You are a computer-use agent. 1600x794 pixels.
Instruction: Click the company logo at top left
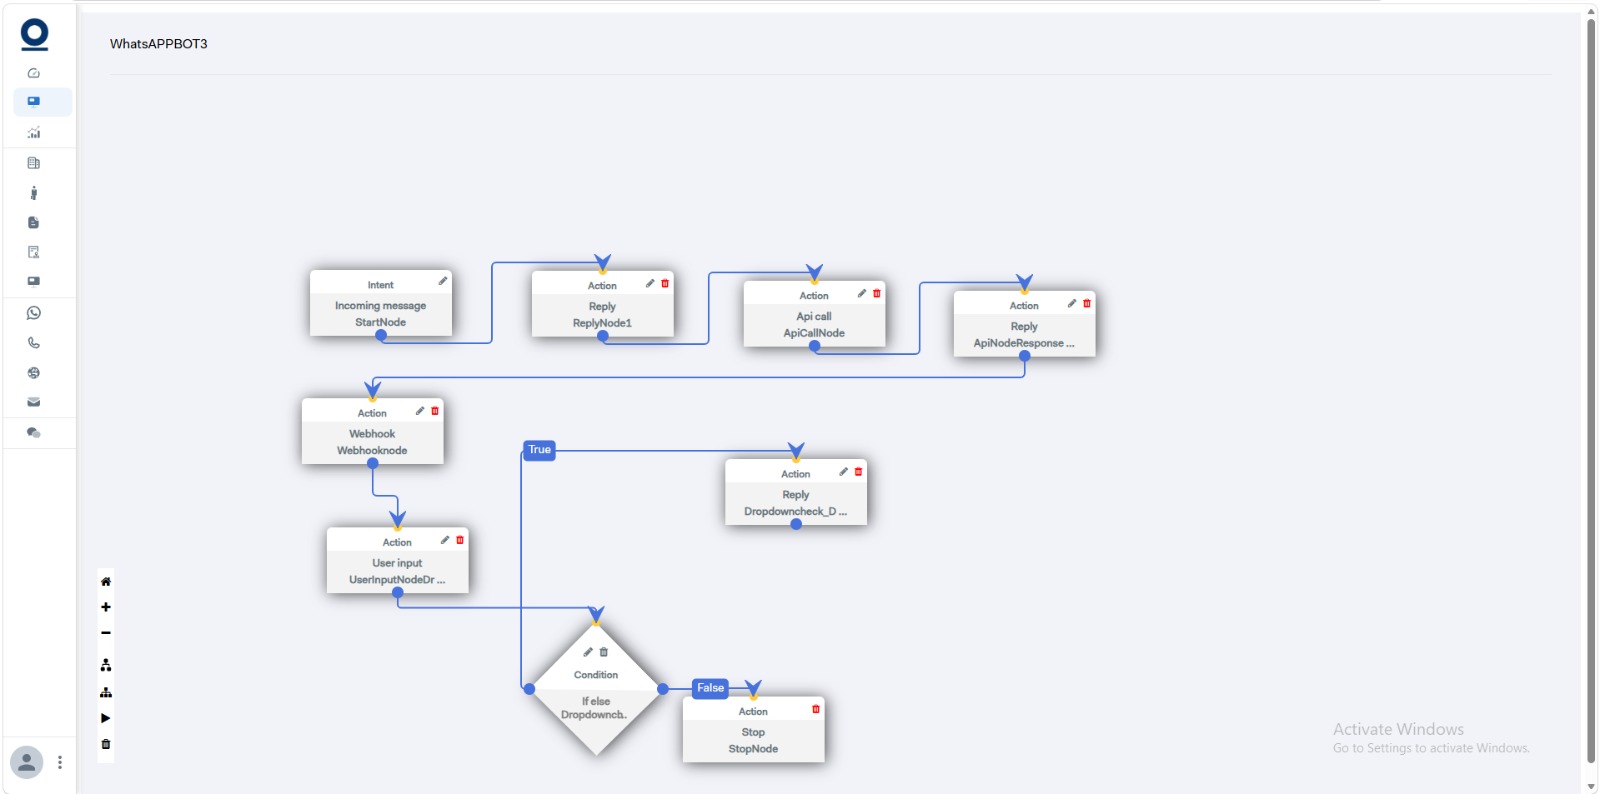(x=34, y=34)
